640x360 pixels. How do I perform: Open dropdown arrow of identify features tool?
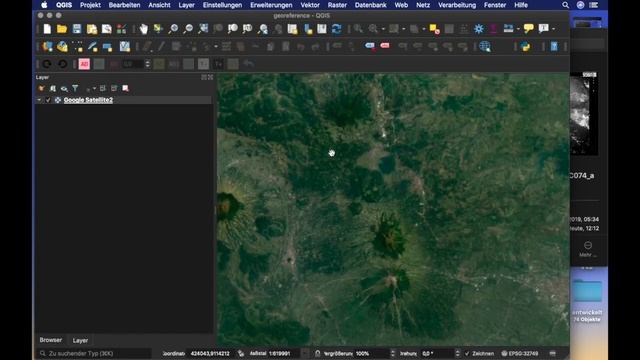[x=383, y=29]
